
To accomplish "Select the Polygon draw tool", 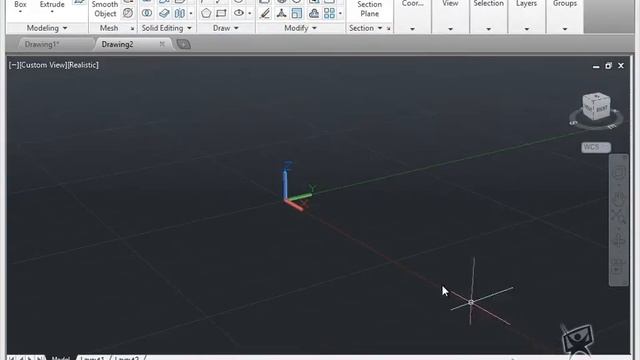I will pos(206,13).
